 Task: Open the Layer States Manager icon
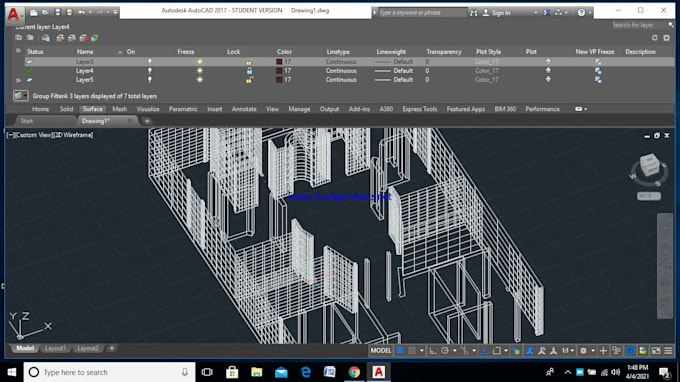coord(46,38)
